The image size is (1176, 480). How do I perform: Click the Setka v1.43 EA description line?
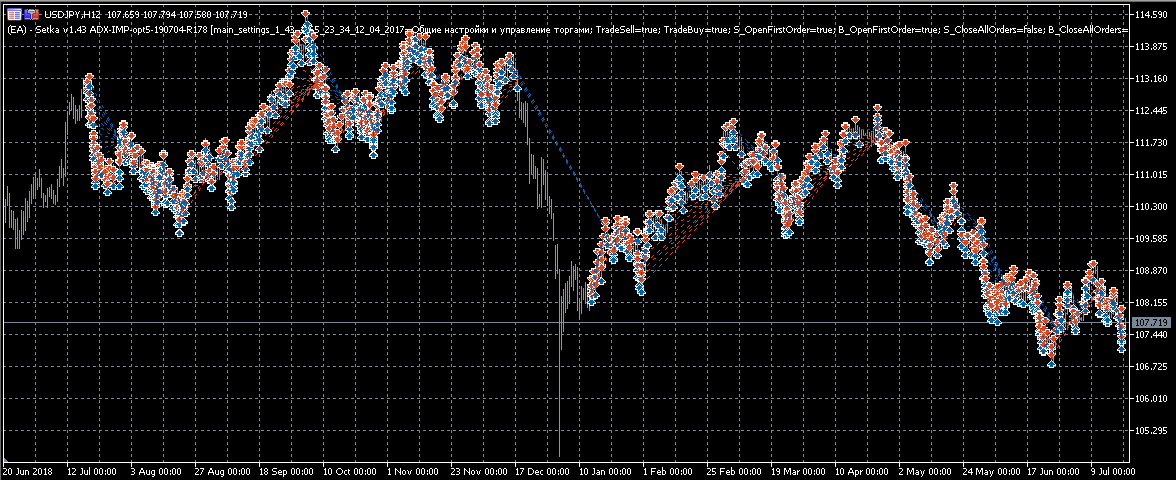pos(568,29)
